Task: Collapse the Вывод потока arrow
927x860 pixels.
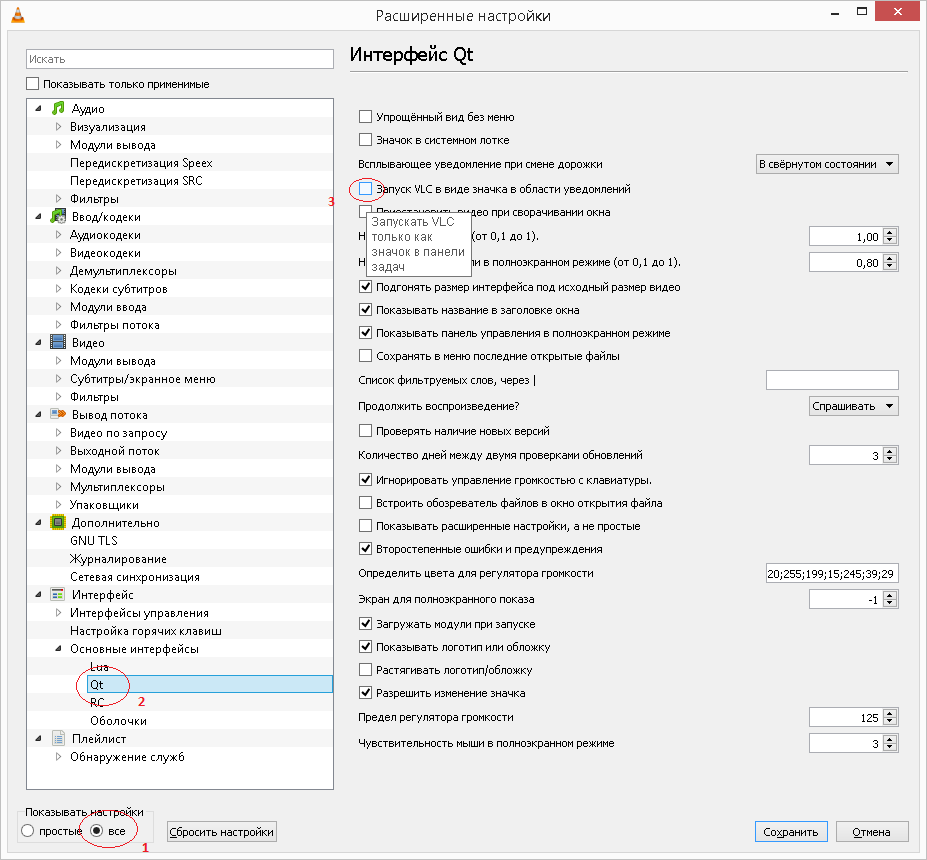Action: (39, 414)
